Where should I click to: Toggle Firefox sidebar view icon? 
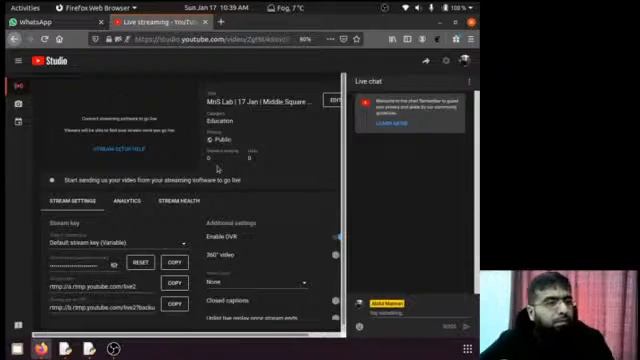tap(407, 39)
